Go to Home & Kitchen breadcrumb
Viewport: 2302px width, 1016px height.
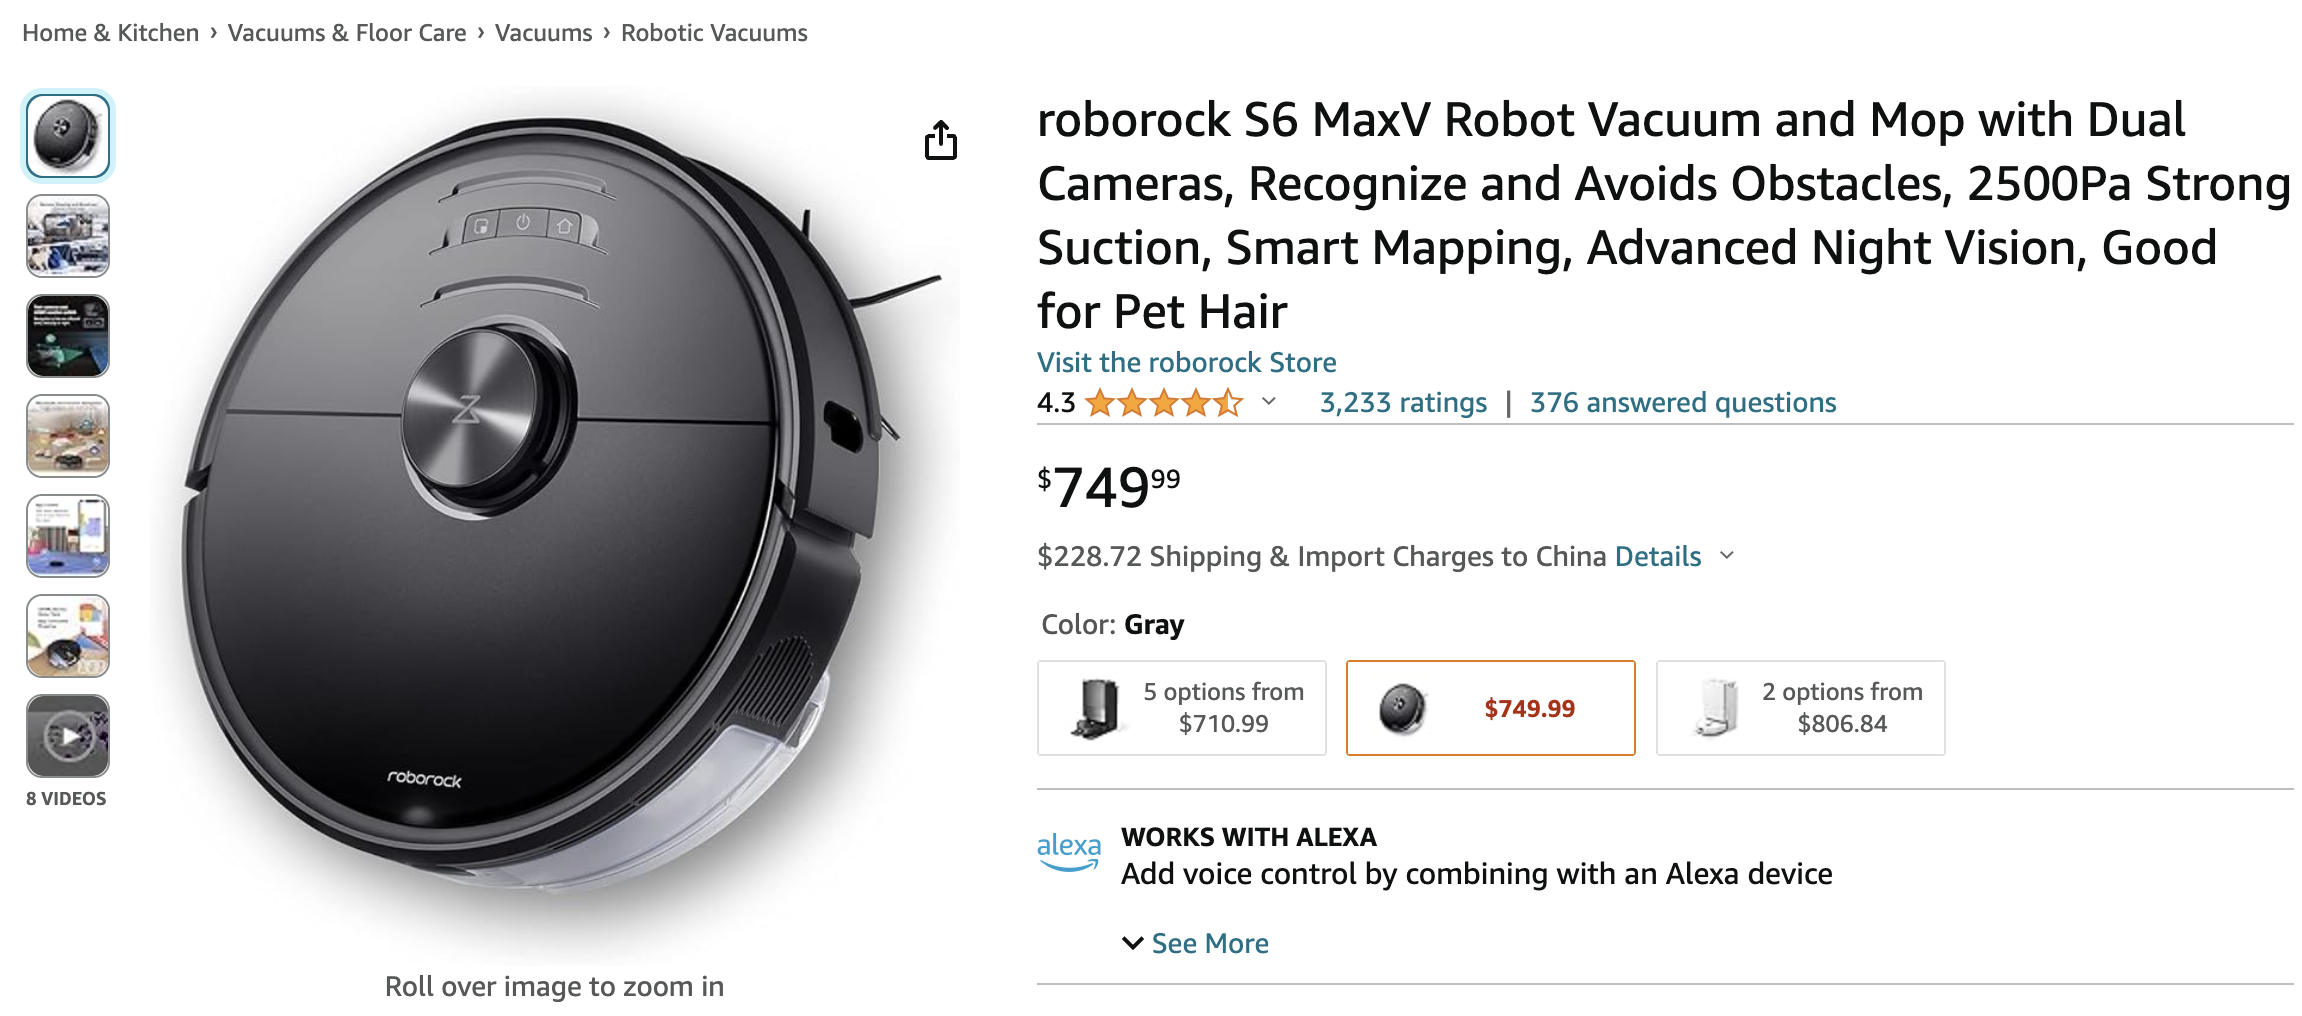(111, 33)
